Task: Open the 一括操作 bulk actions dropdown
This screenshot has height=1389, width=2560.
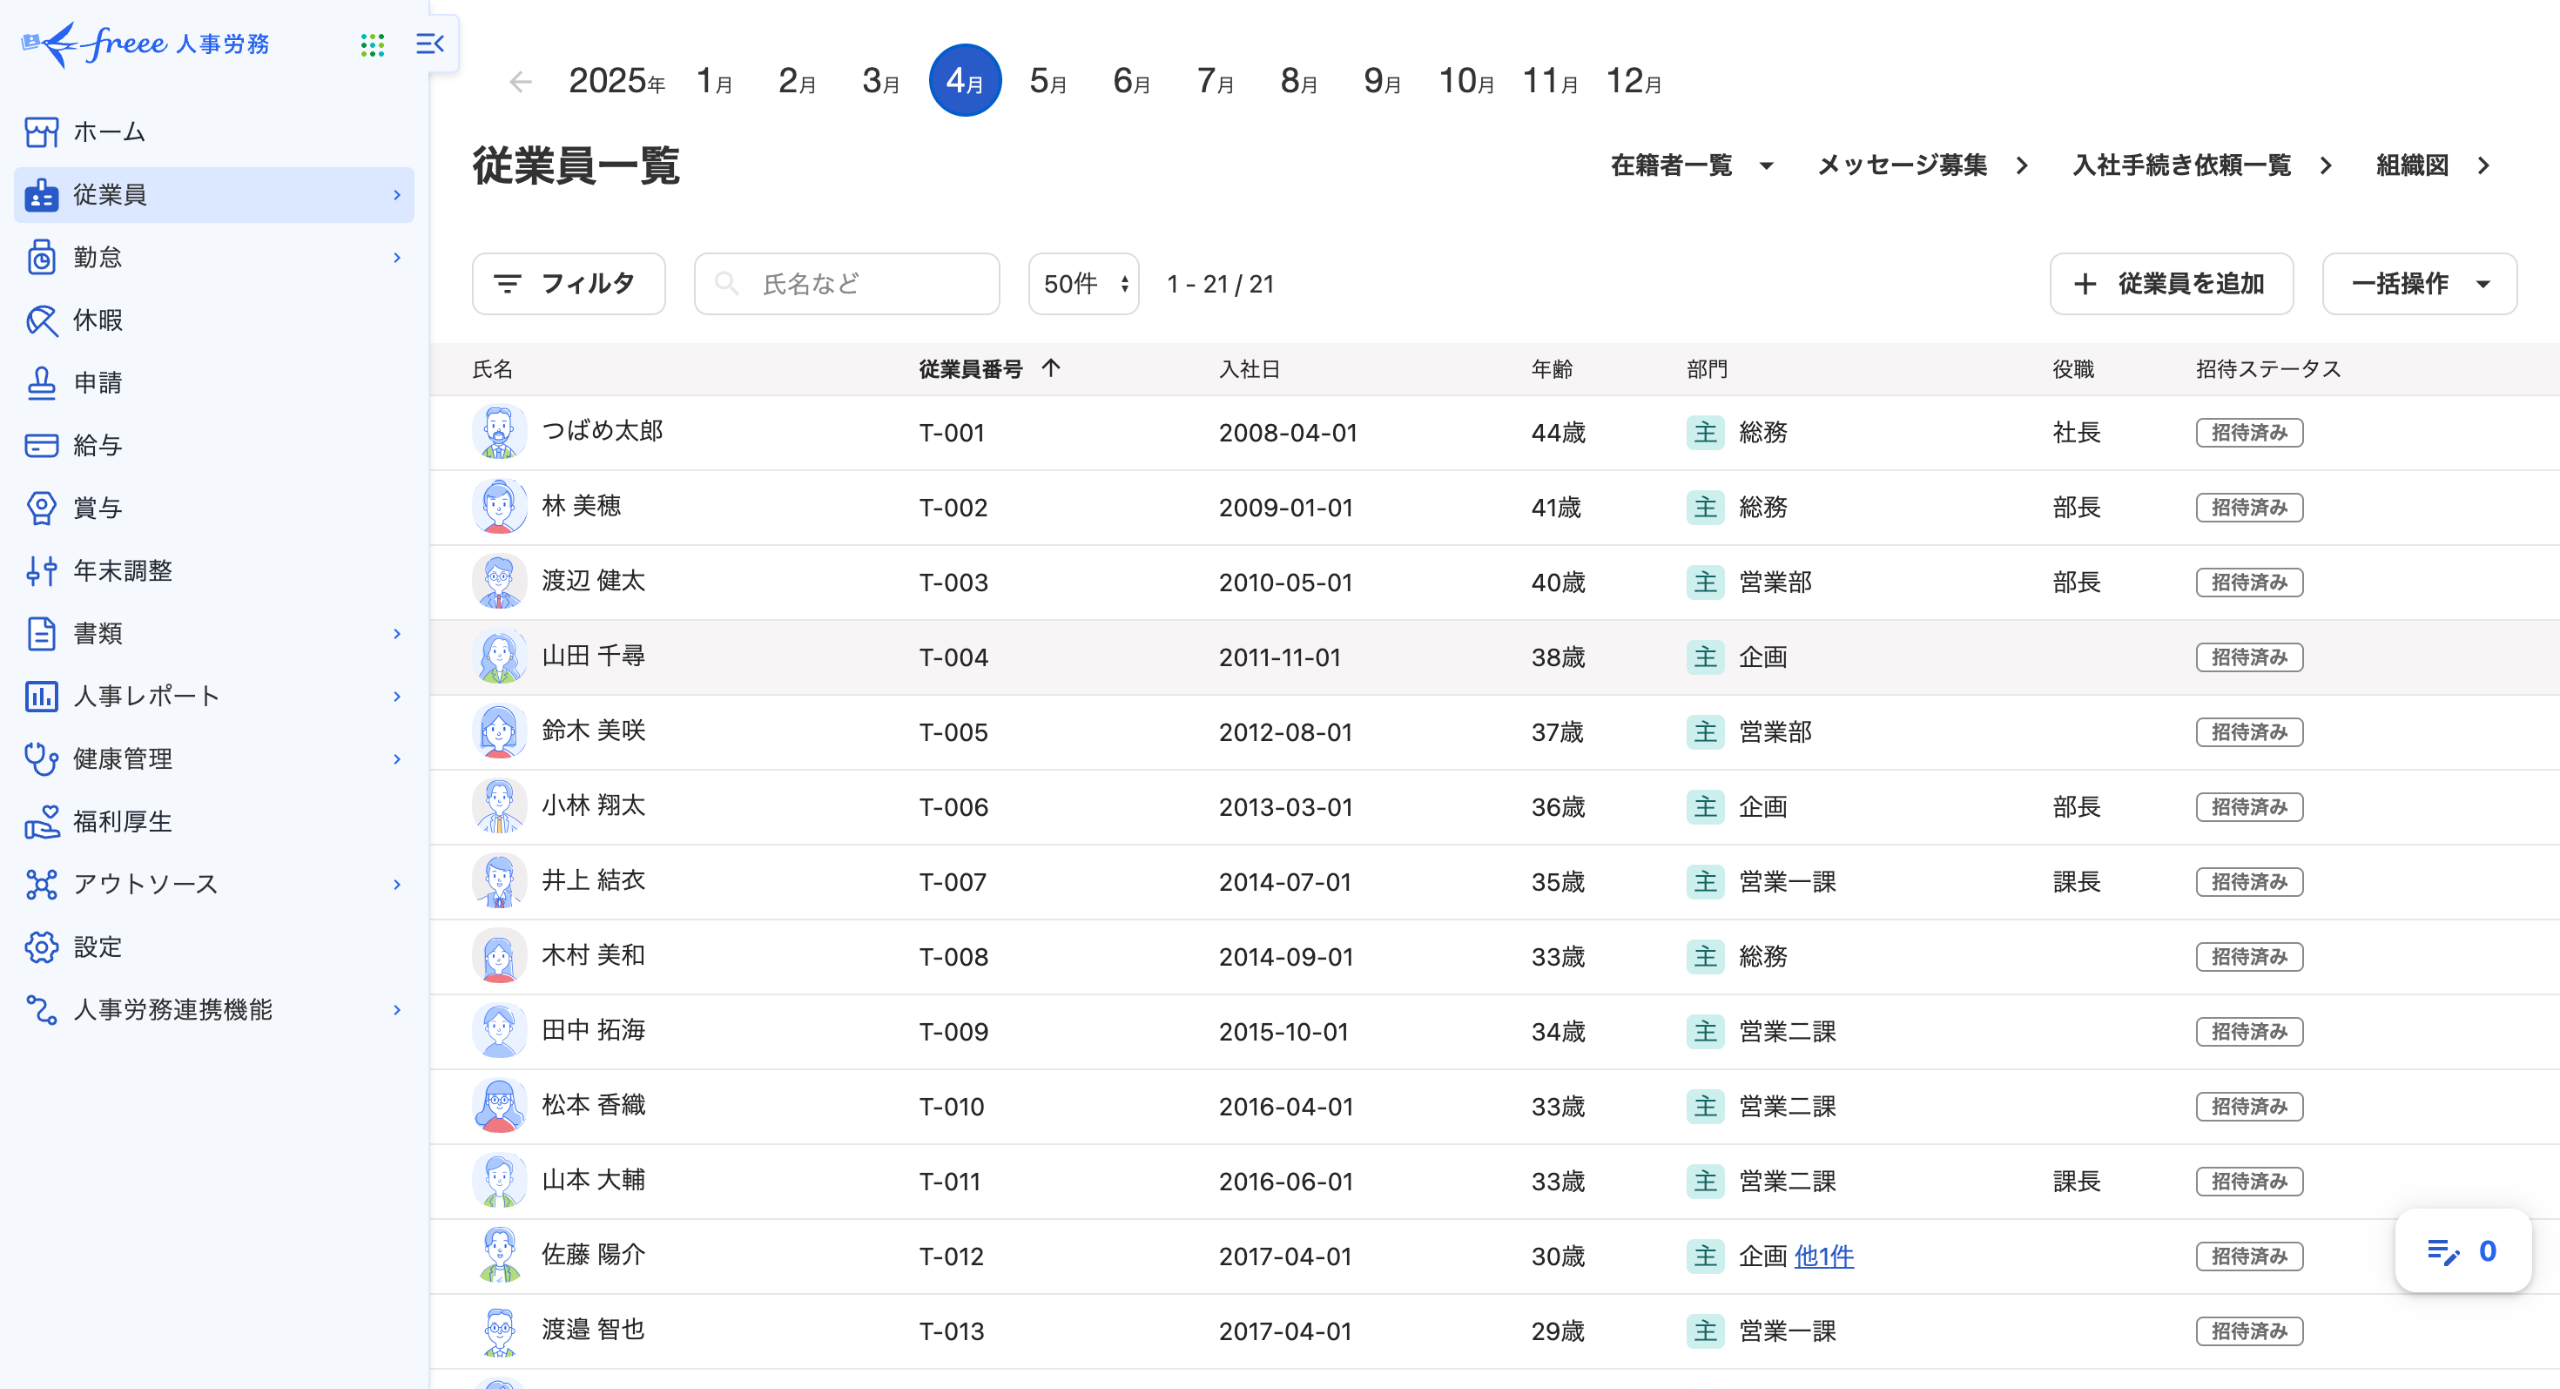Action: pos(2418,284)
